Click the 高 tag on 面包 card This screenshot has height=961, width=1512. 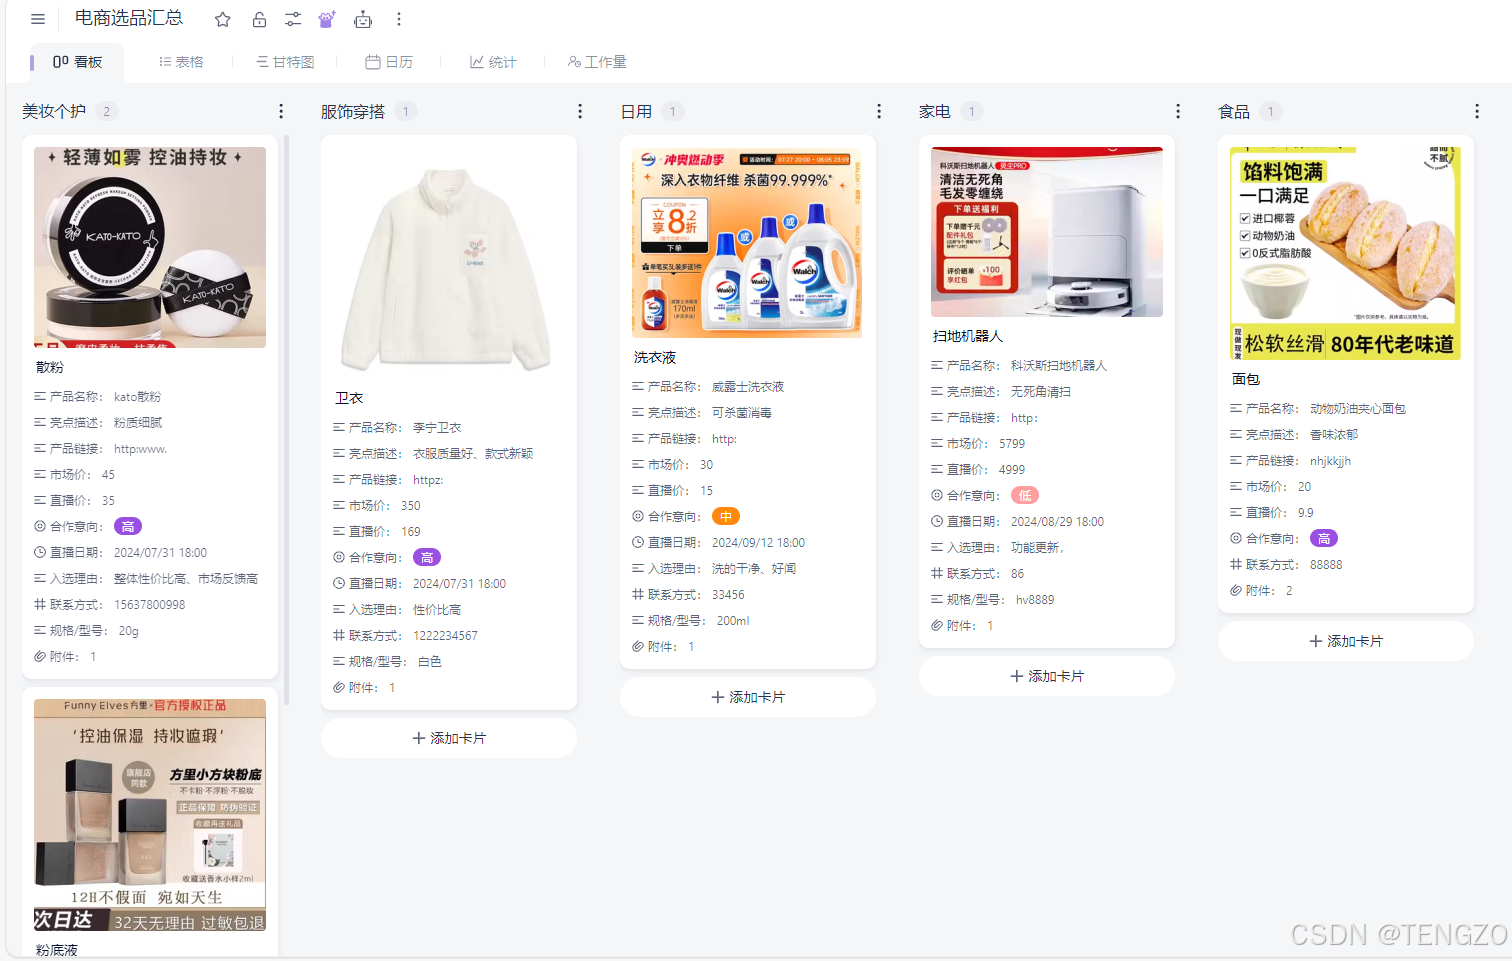(1324, 538)
